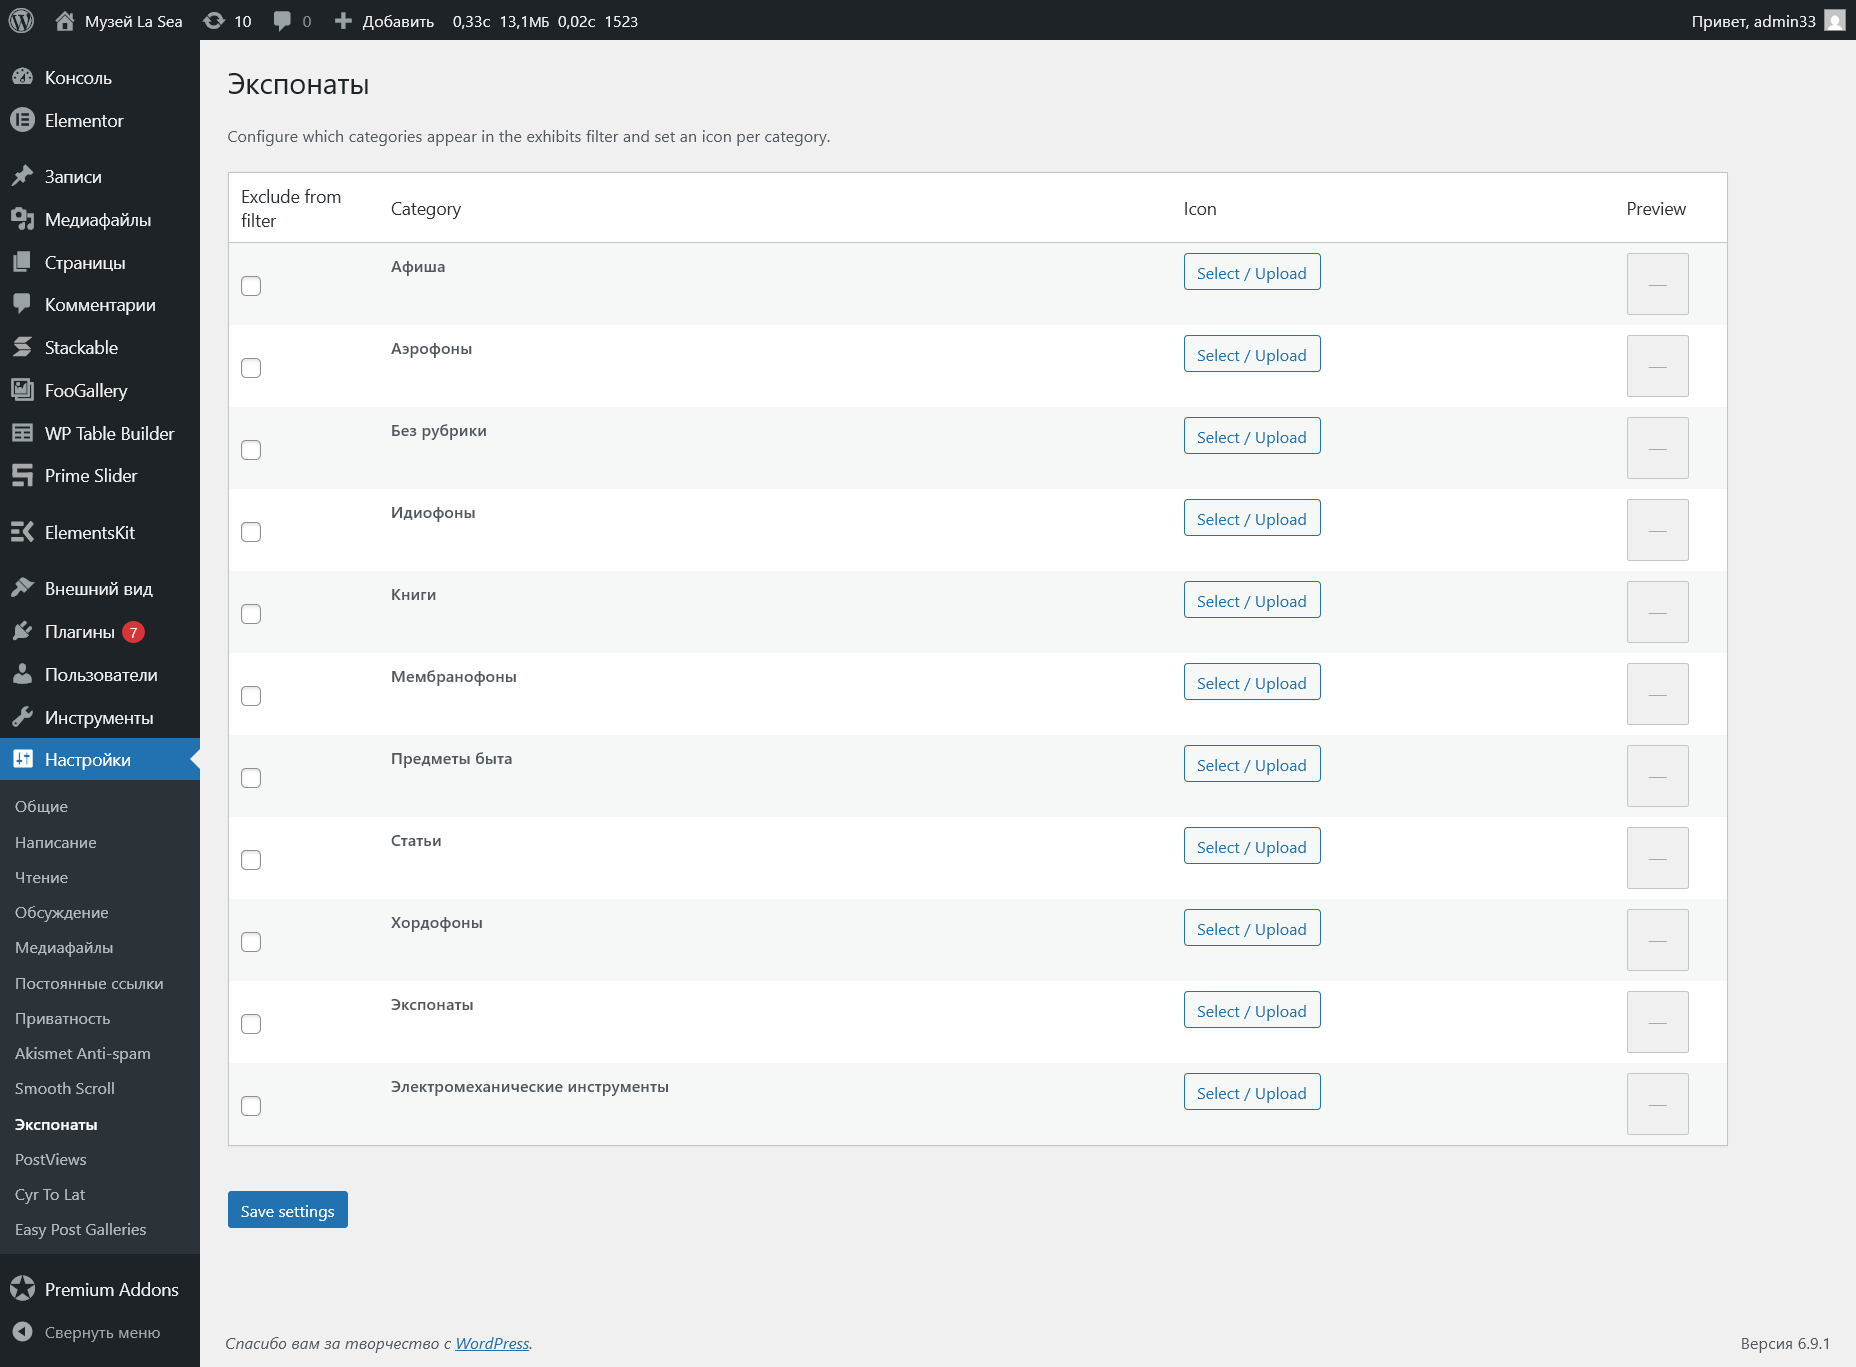Open the comments bubble icon in admin bar

[283, 21]
